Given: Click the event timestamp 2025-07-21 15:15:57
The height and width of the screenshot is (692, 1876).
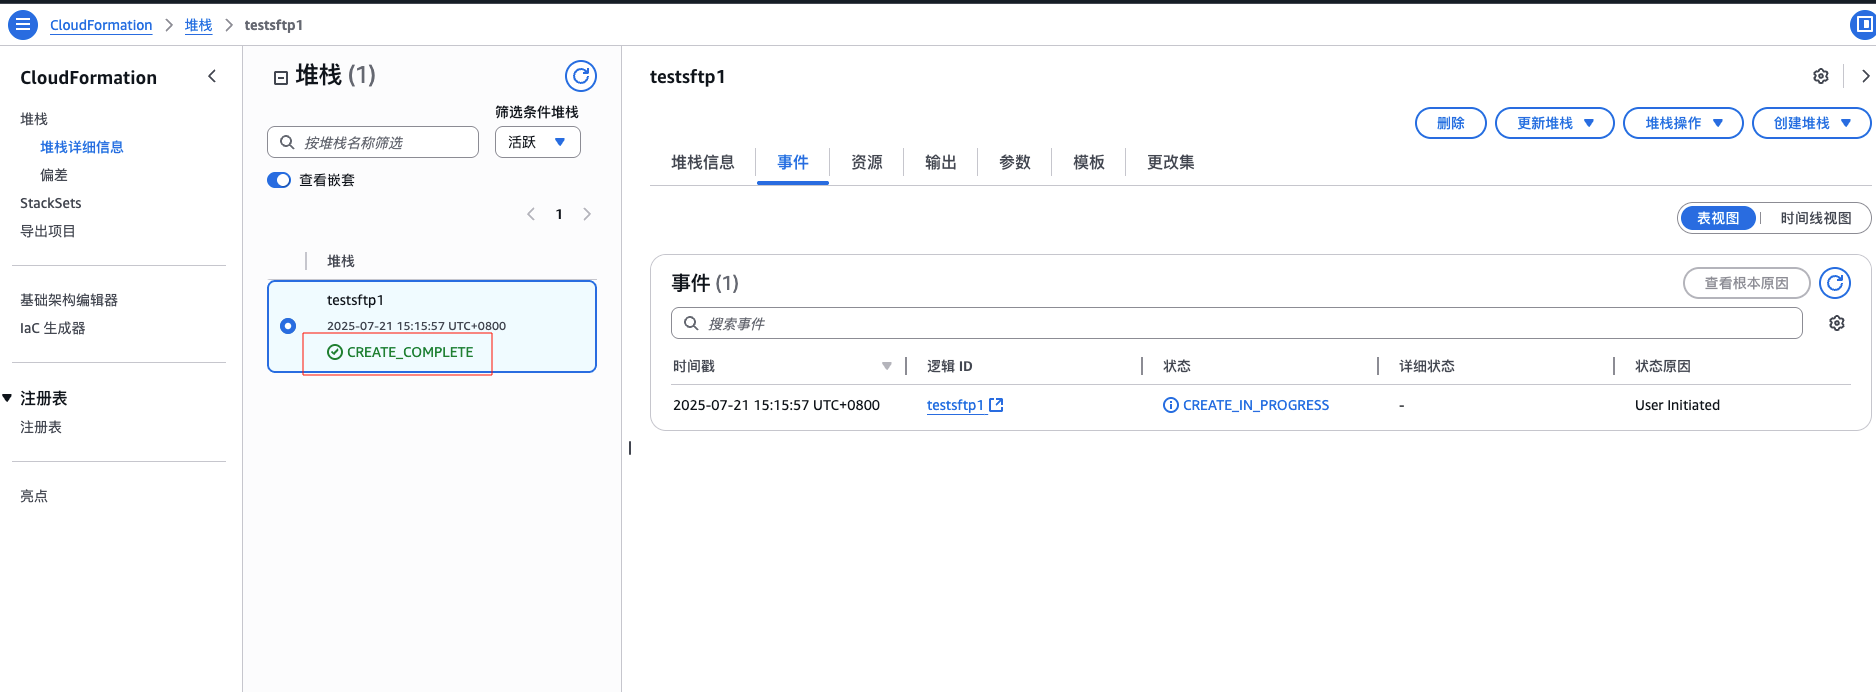Looking at the screenshot, I should 776,405.
